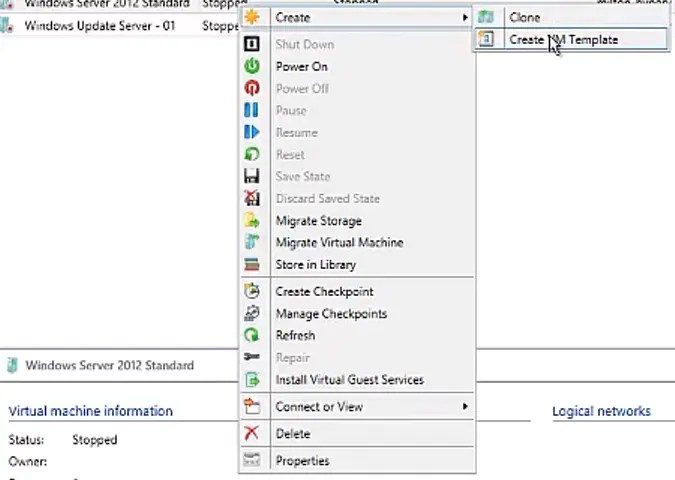
Task: Click the greyed Repair entry
Action: coord(357,357)
